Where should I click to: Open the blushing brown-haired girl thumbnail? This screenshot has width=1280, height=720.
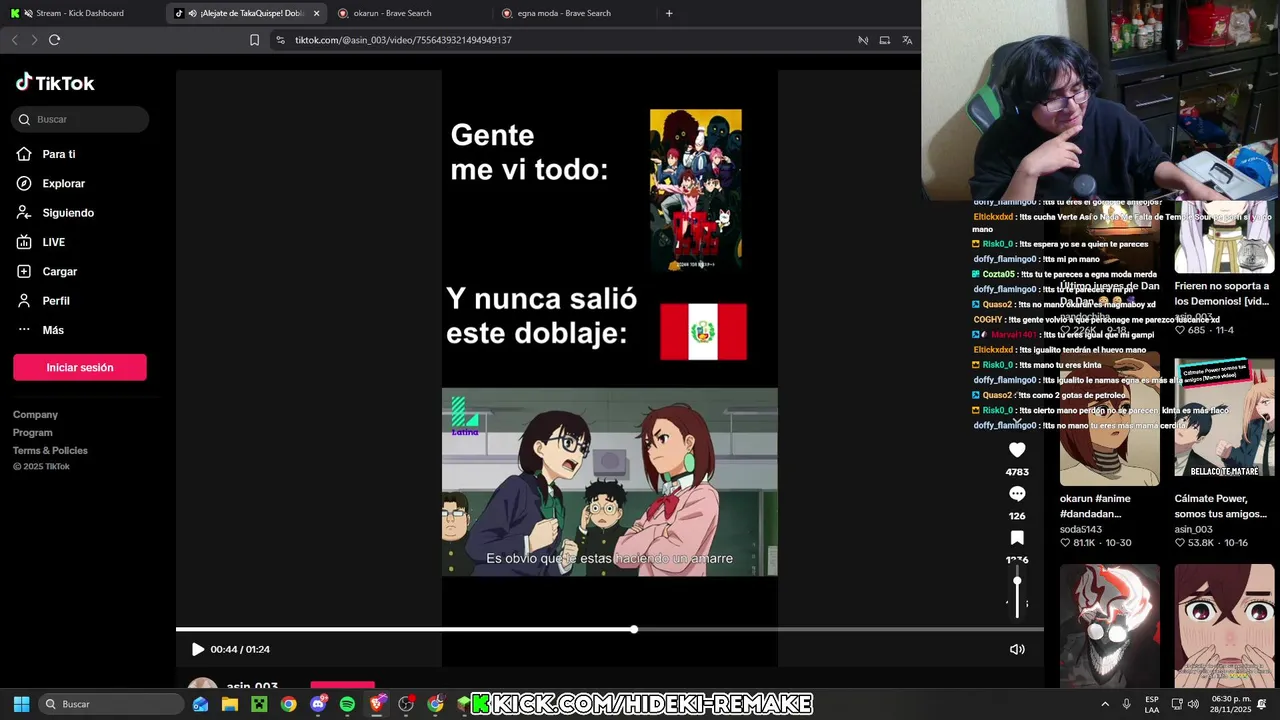(1224, 625)
